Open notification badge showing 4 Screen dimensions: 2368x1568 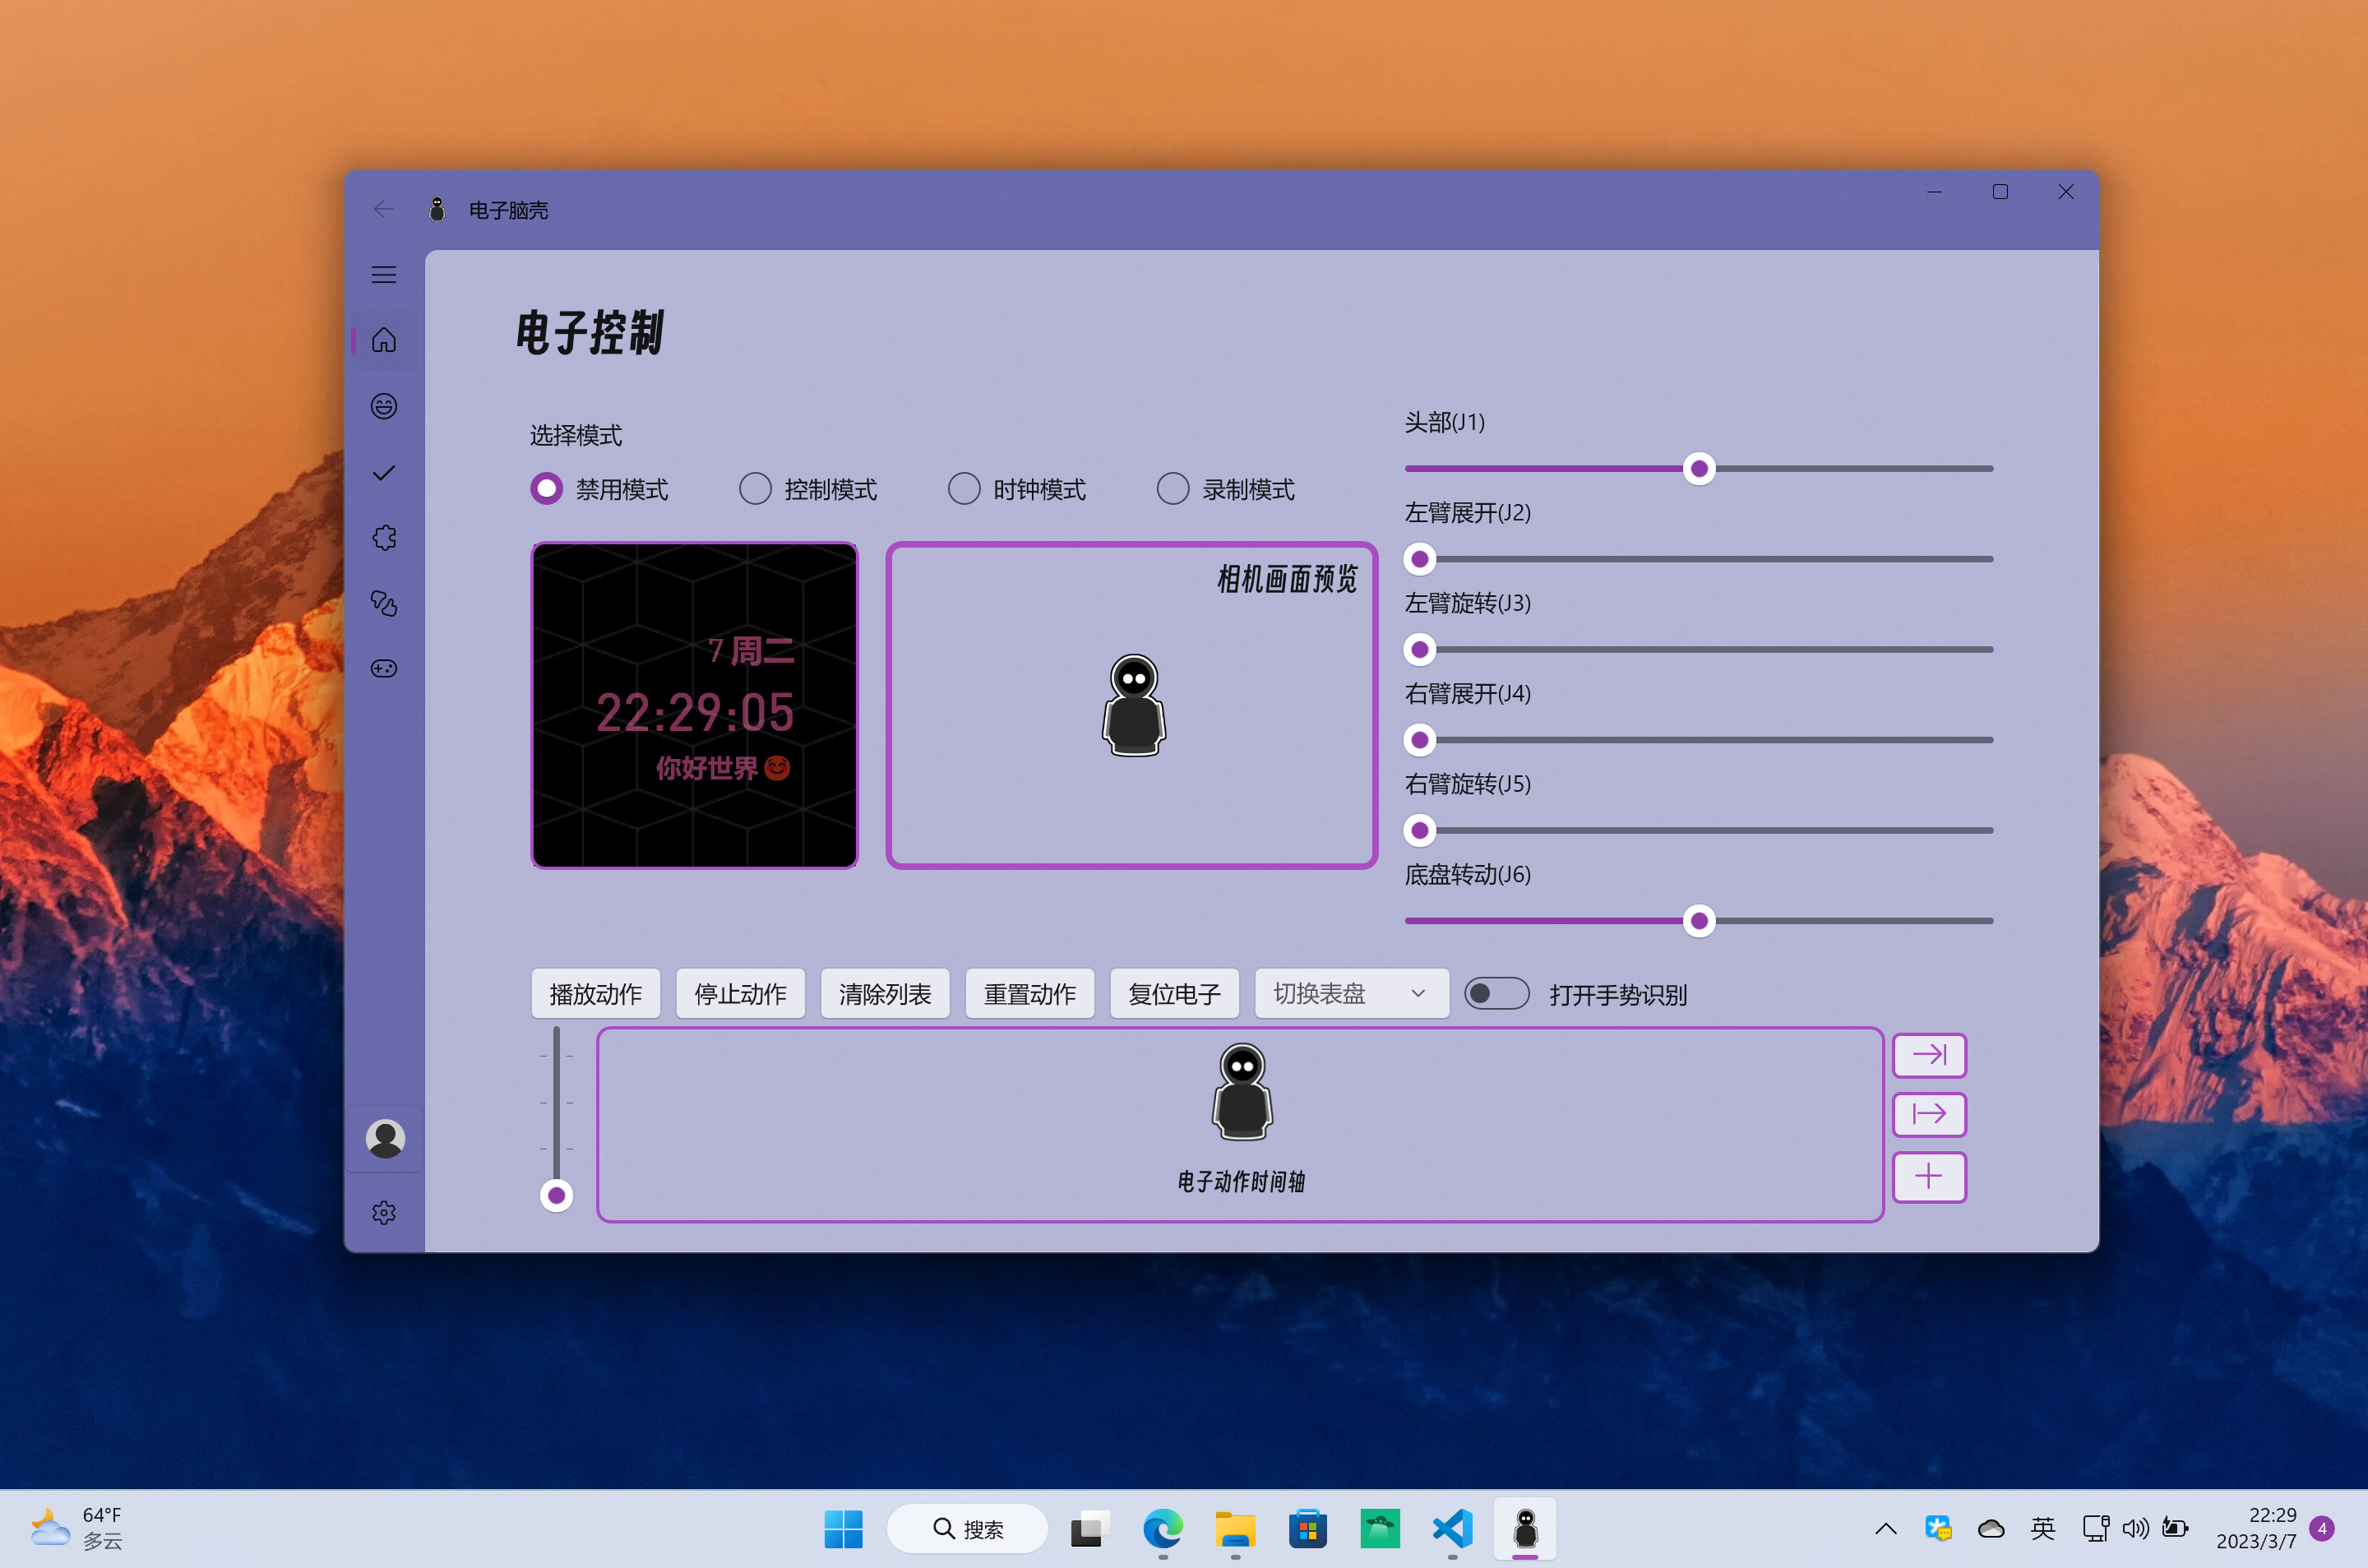tap(2323, 1529)
